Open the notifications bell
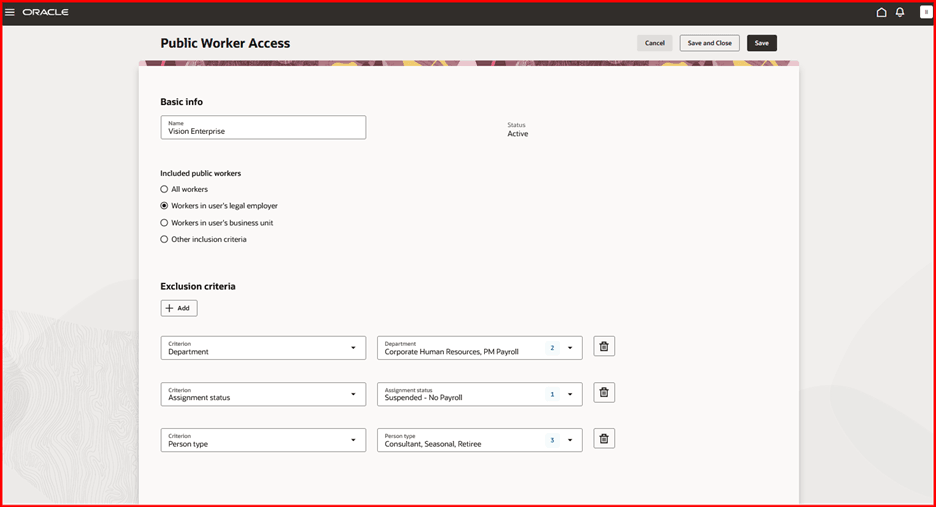 pos(900,12)
